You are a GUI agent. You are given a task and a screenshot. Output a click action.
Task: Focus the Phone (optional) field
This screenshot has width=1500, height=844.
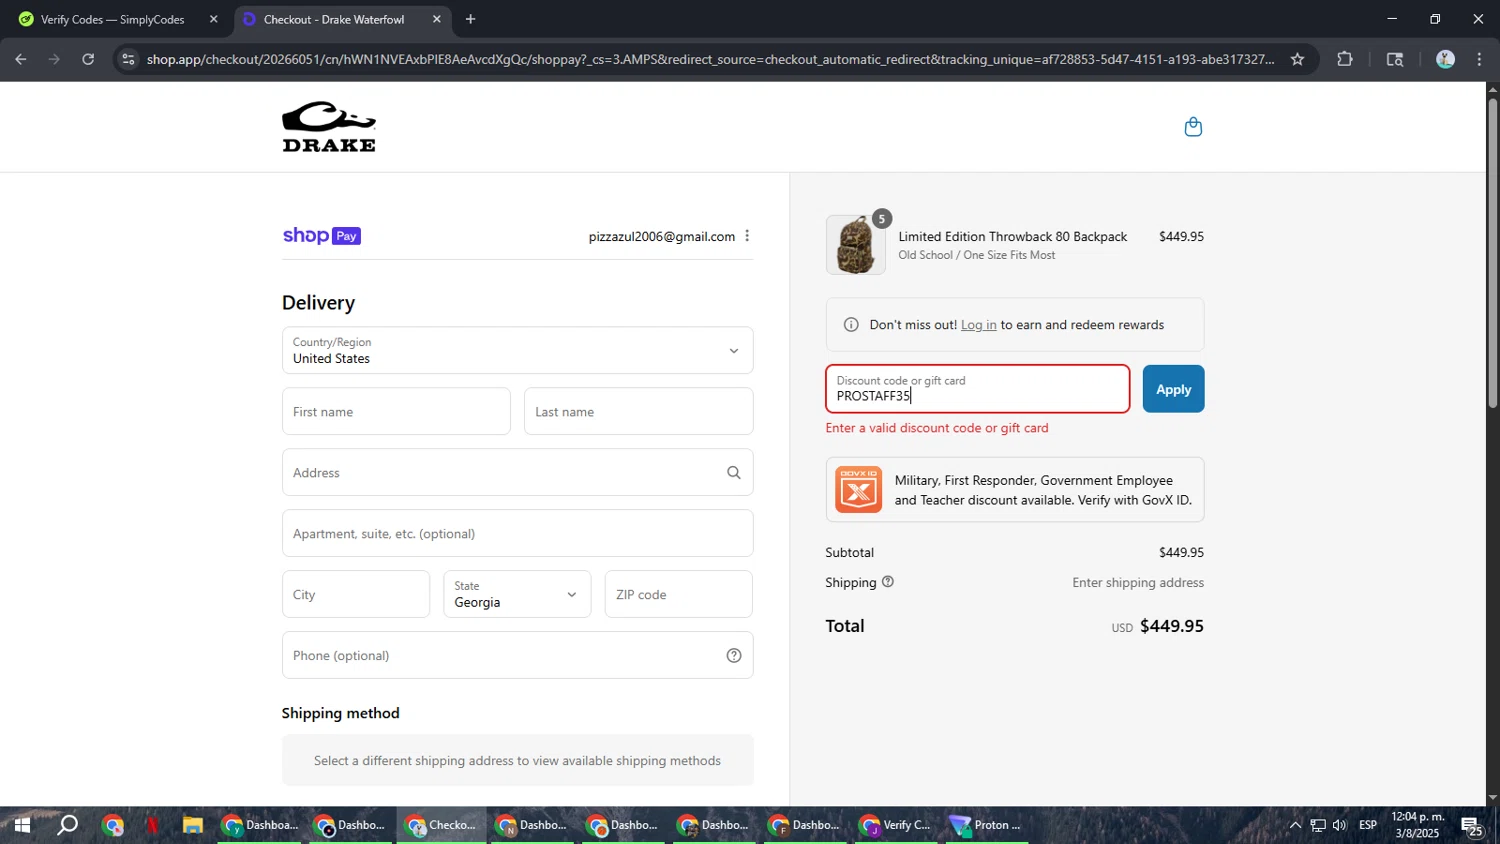tap(518, 655)
